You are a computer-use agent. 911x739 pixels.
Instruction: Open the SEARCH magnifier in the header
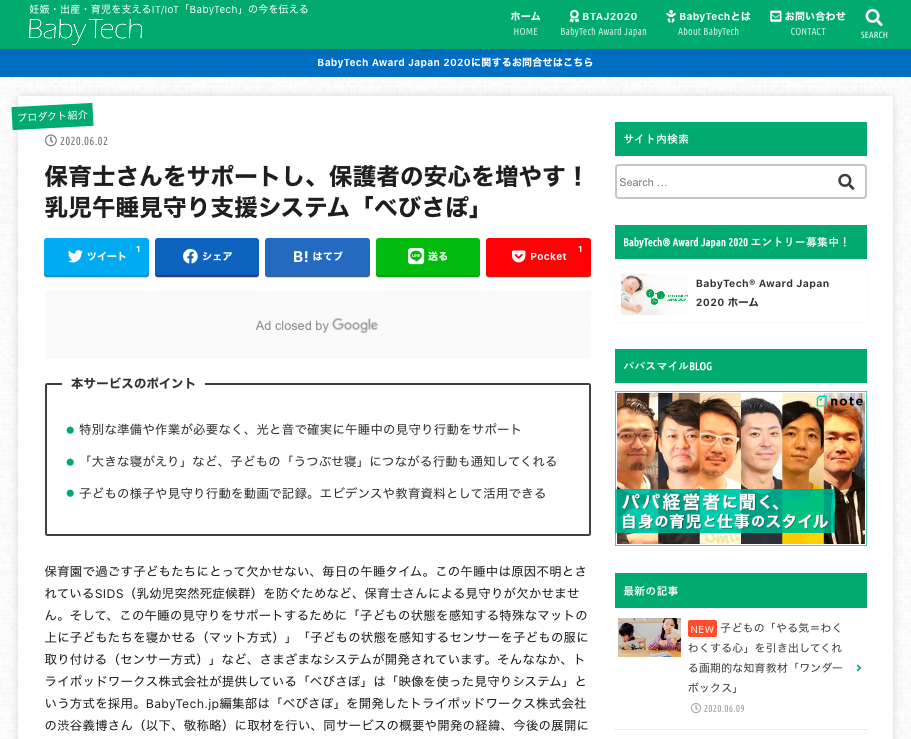click(874, 24)
